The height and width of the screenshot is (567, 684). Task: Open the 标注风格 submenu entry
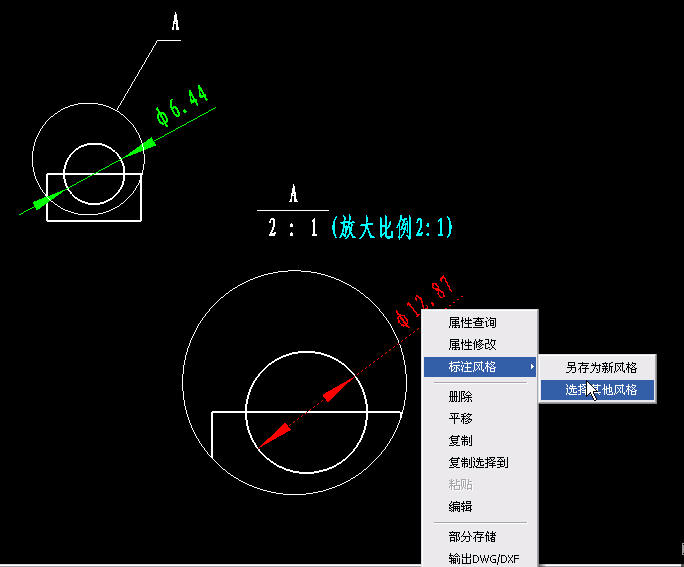coord(480,367)
